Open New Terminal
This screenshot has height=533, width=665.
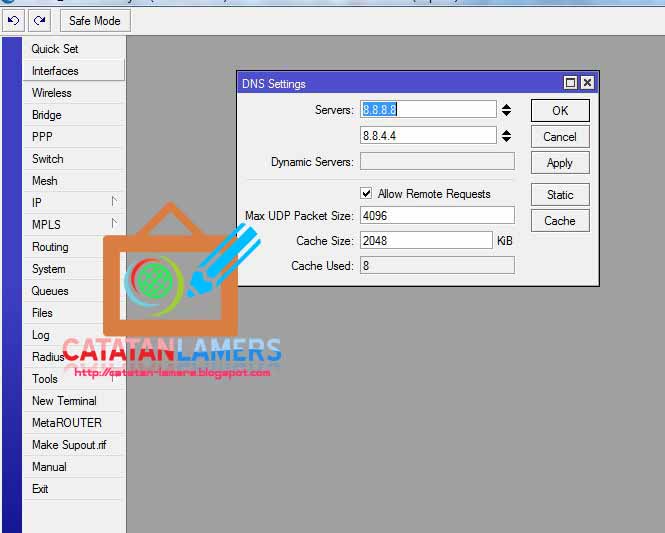tap(74, 401)
